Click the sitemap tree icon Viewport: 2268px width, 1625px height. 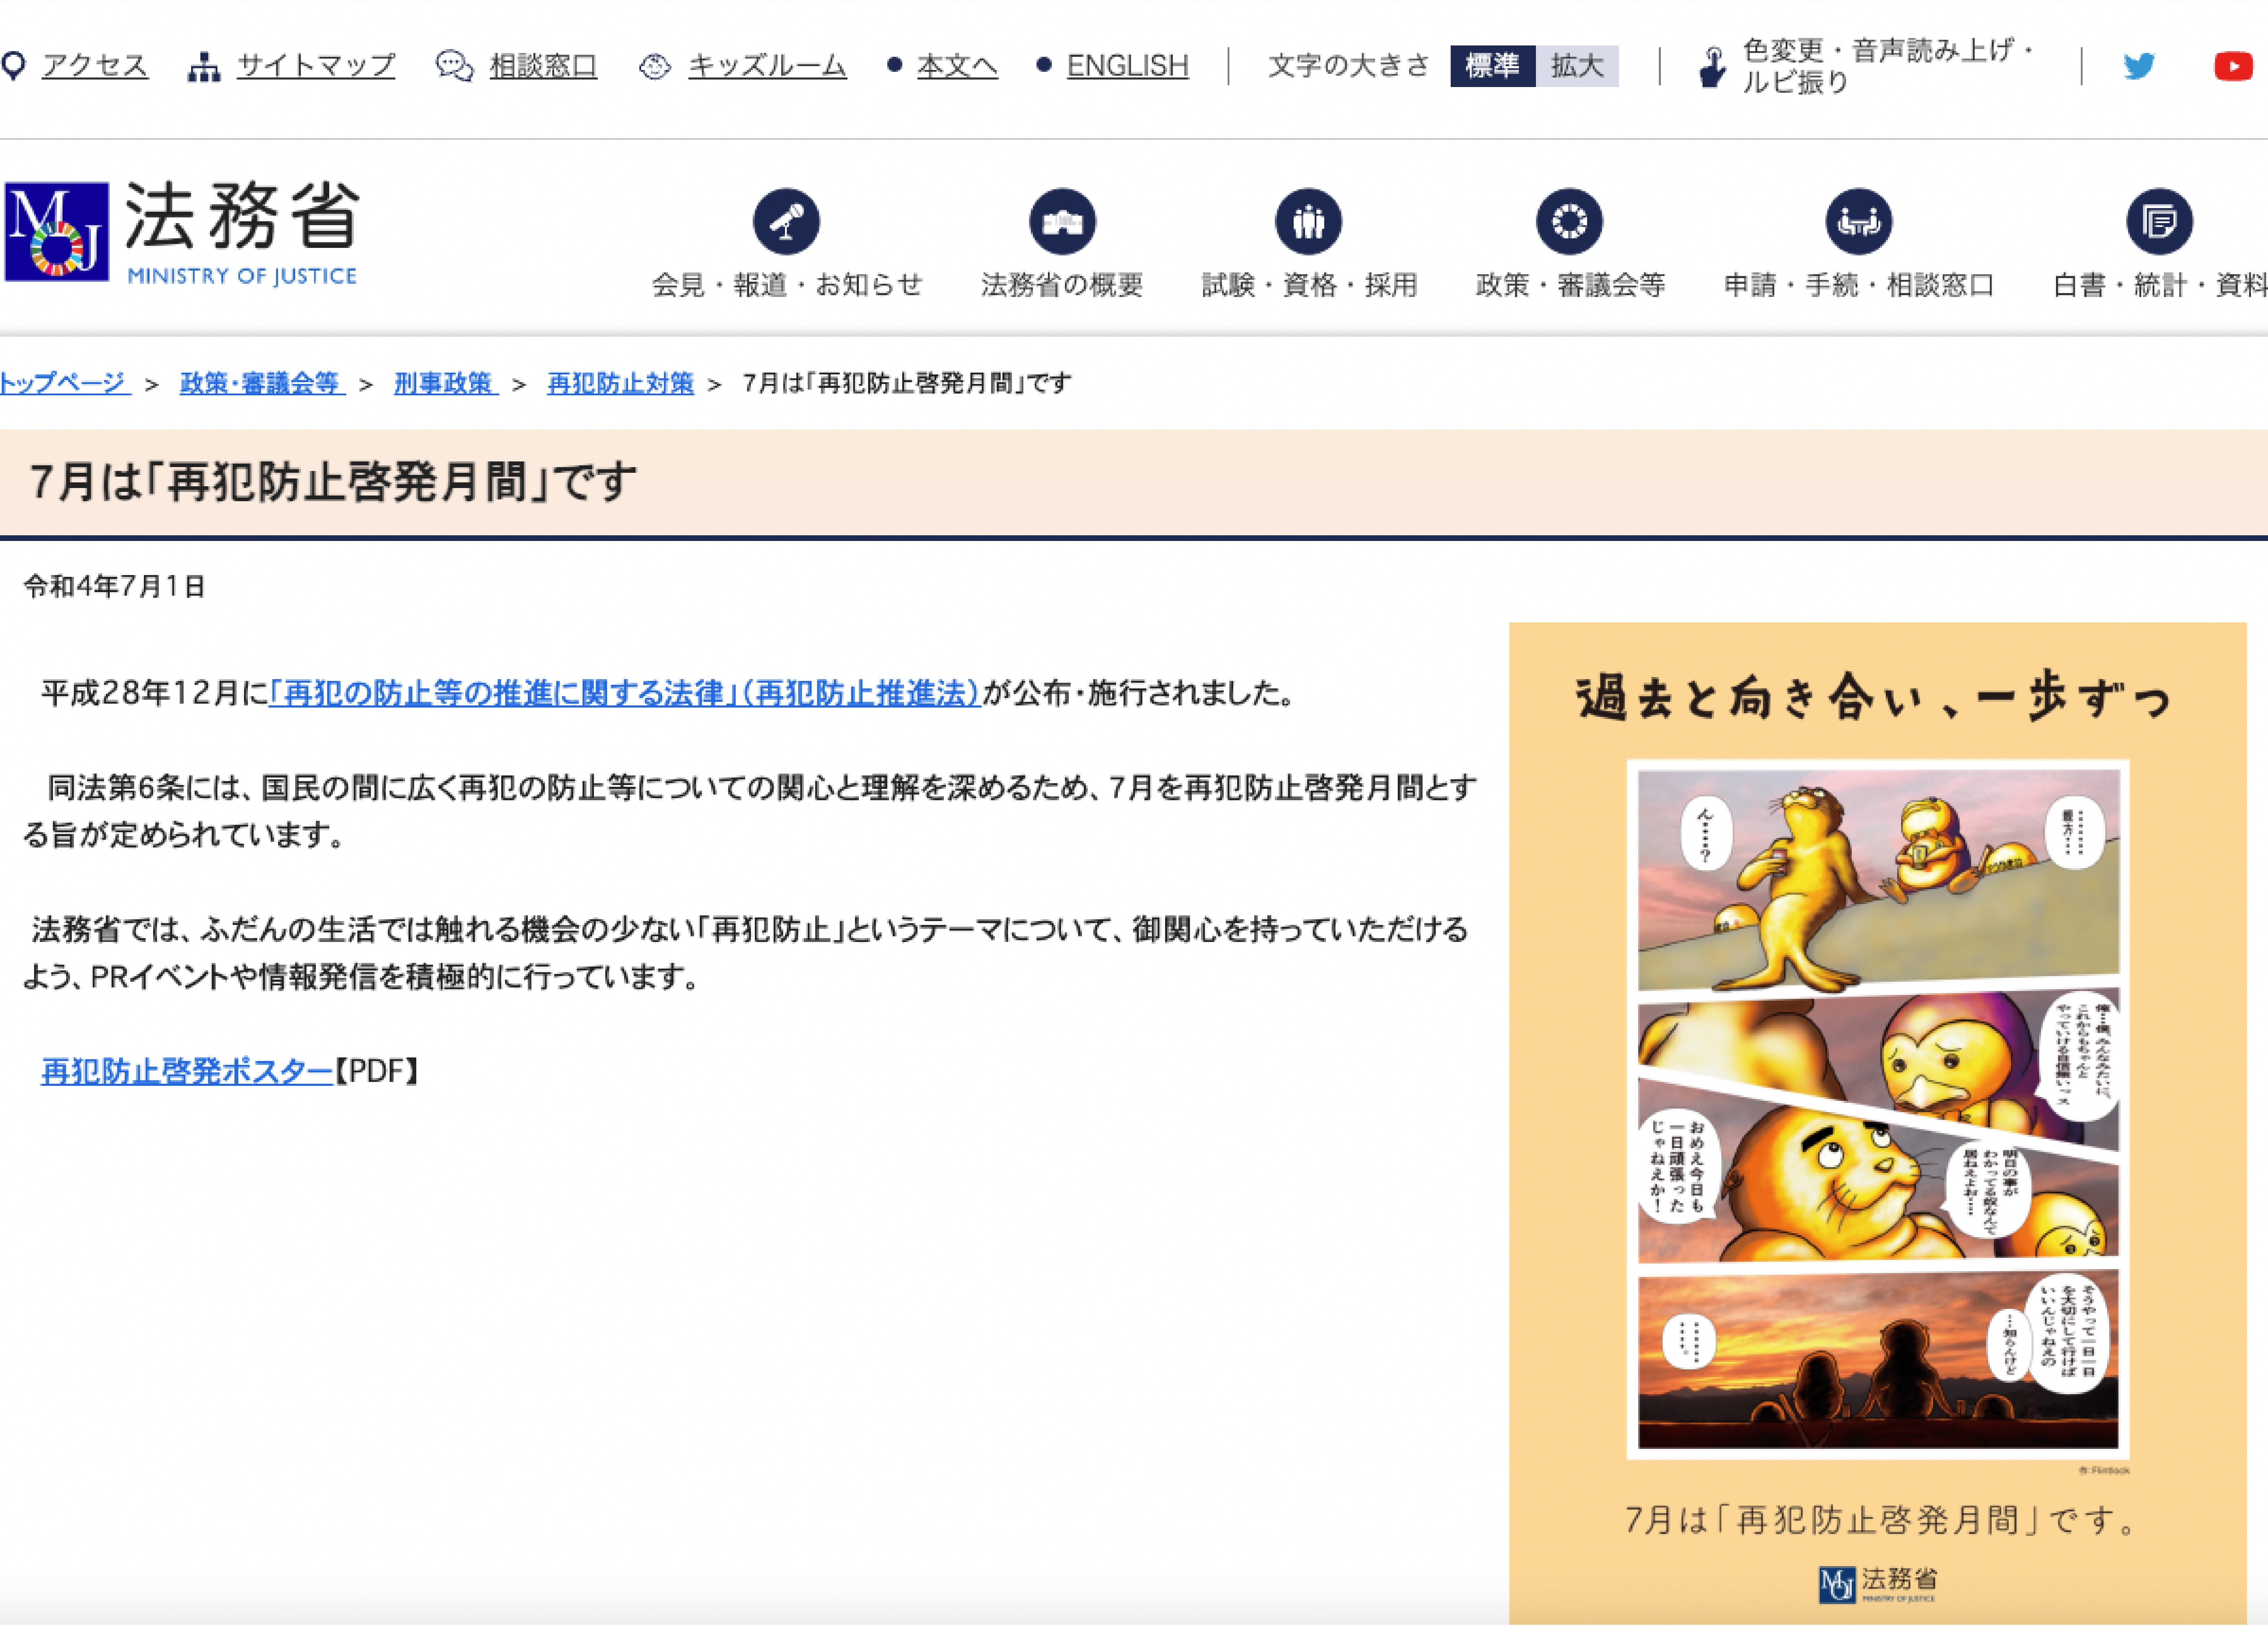tap(204, 67)
